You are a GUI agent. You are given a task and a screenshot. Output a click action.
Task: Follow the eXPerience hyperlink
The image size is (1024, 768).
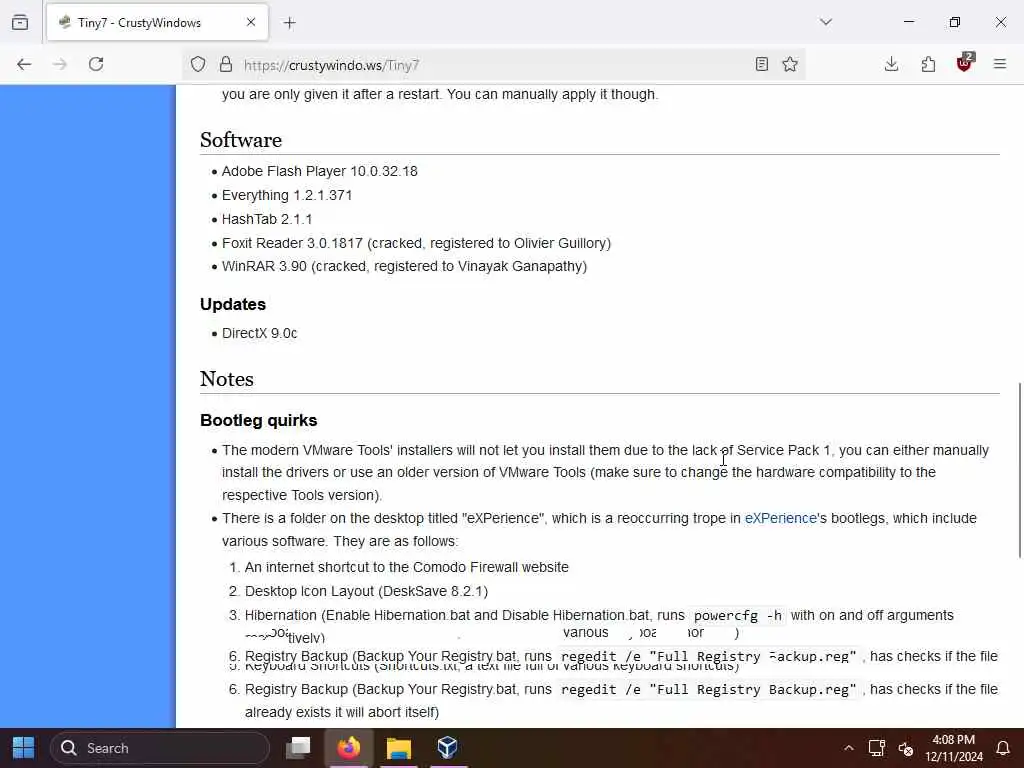[x=780, y=519]
